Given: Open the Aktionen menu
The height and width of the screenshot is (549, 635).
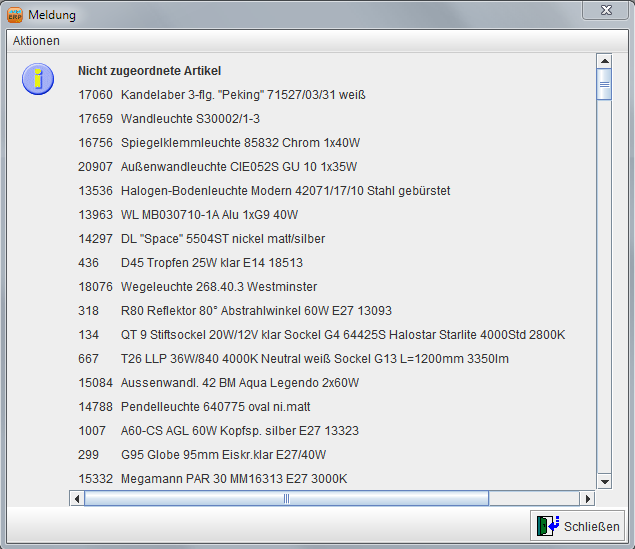Looking at the screenshot, I should pos(36,41).
